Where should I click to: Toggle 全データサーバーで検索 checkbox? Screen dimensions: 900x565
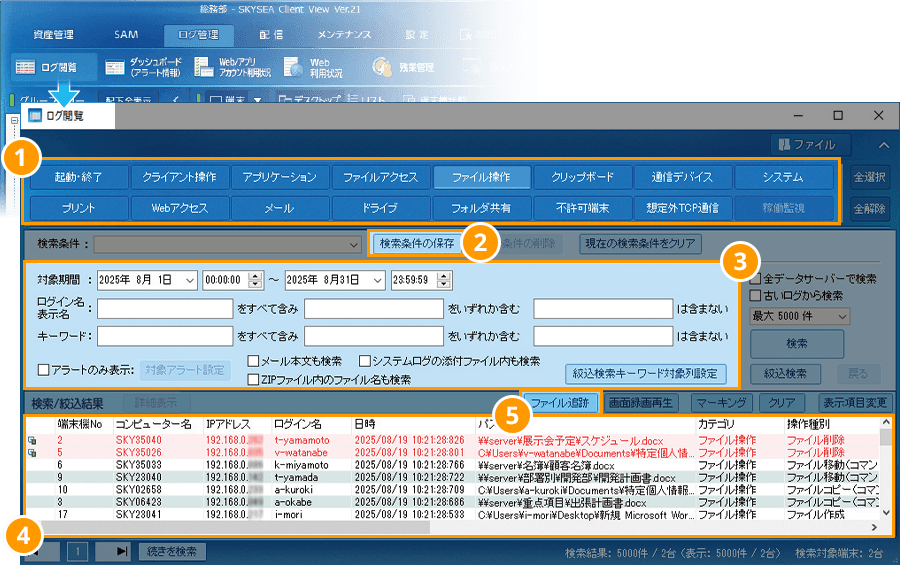point(756,278)
